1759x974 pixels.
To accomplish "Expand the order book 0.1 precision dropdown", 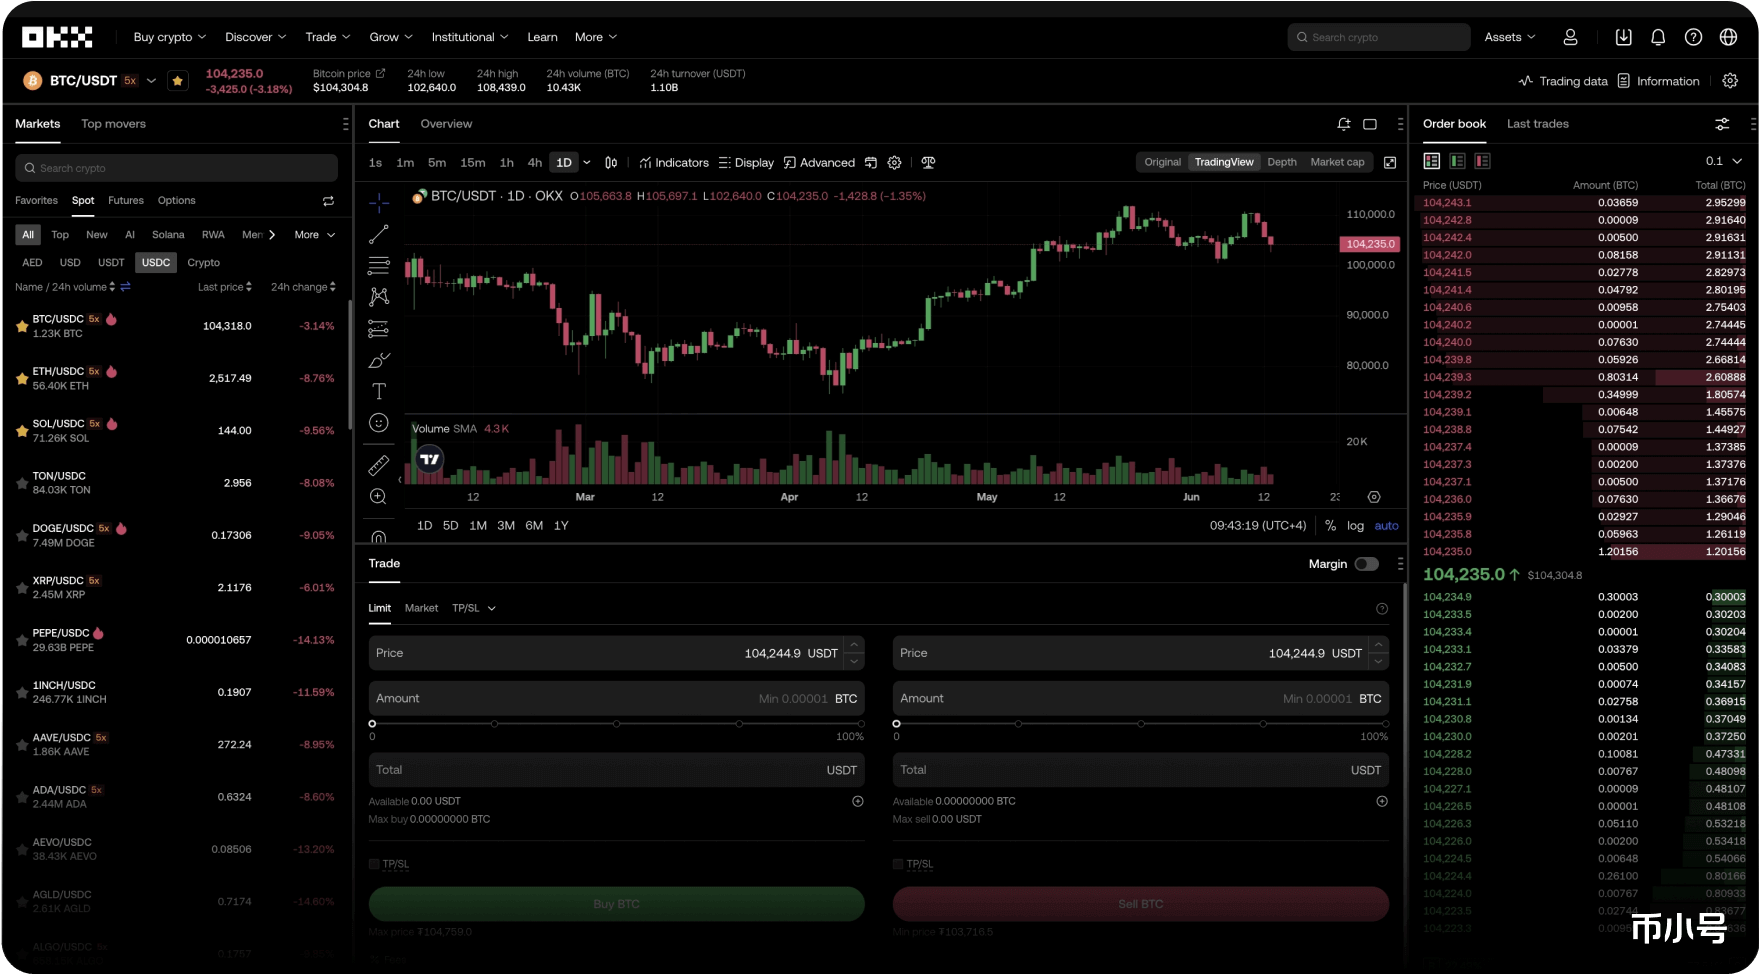I will (1724, 161).
